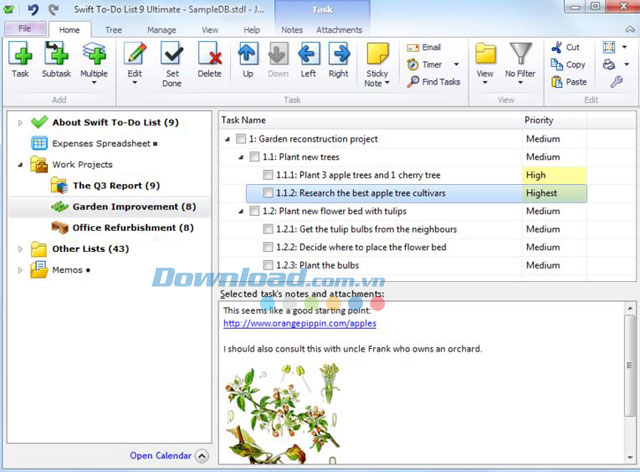Start the Timer

[424, 65]
